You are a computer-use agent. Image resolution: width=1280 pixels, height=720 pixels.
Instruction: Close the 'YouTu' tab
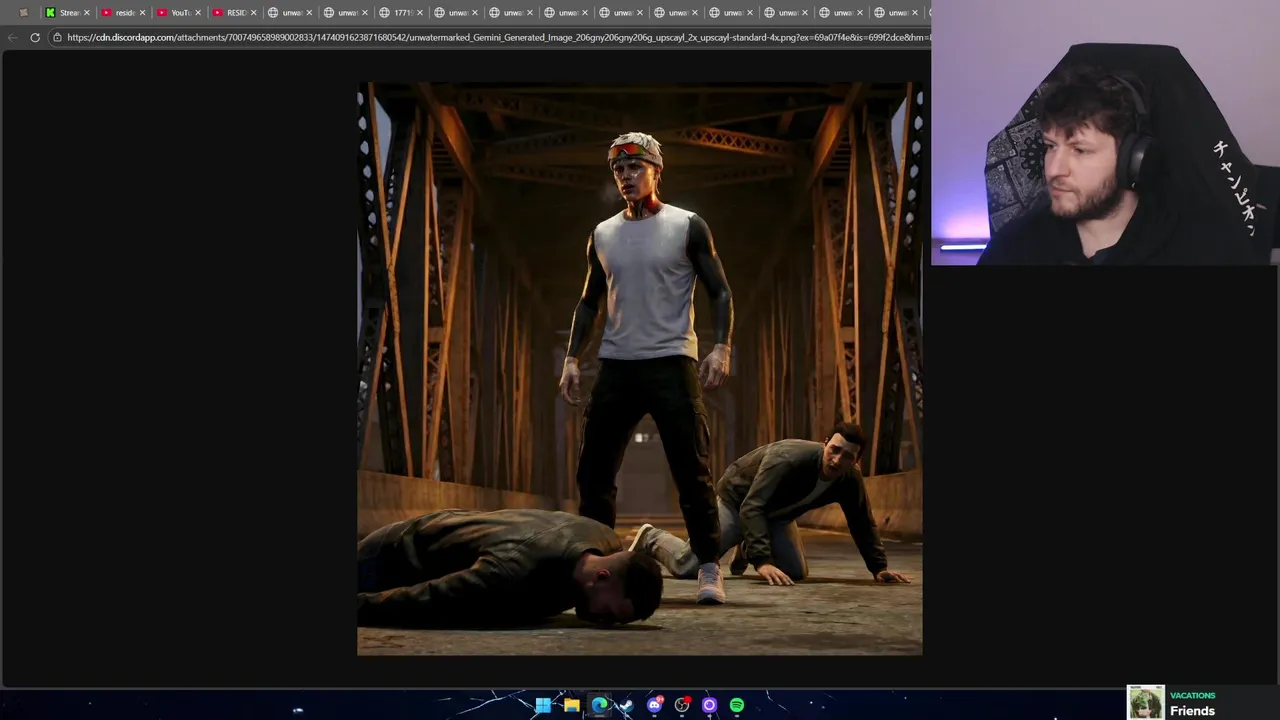(x=198, y=13)
